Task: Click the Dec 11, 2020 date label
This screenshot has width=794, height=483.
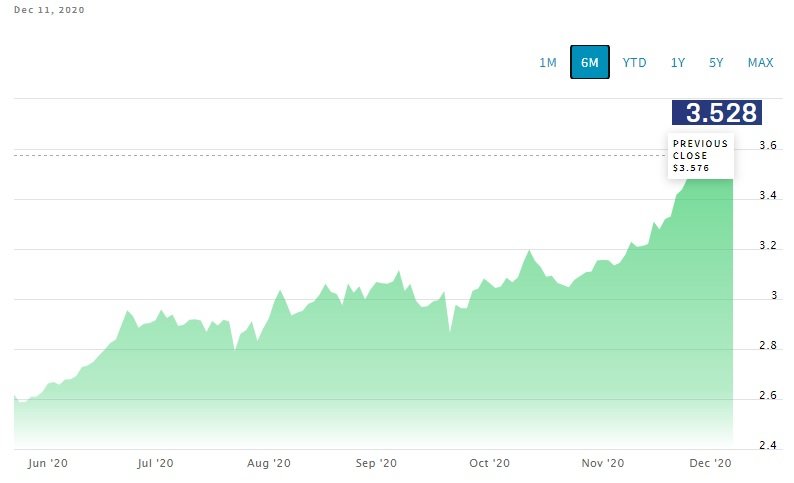Action: pyautogui.click(x=49, y=9)
